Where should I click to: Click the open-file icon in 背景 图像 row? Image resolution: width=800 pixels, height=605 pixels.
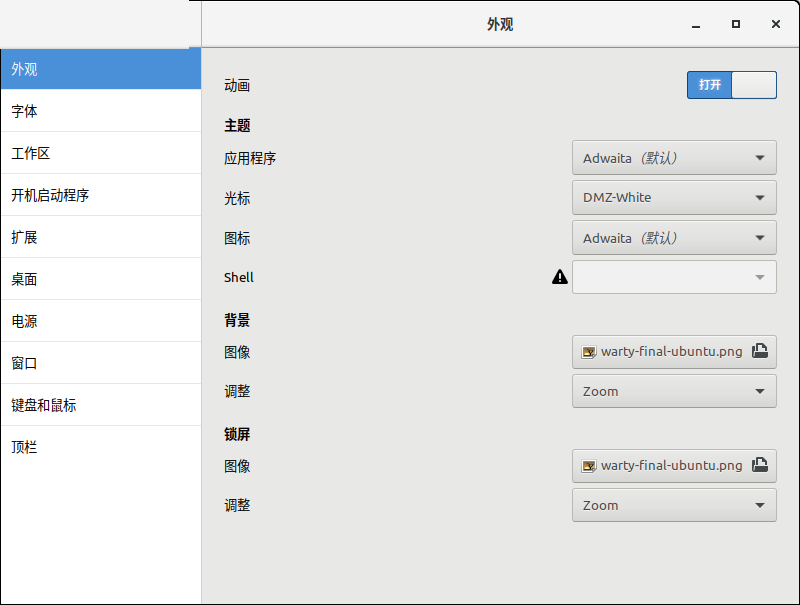[x=760, y=351]
